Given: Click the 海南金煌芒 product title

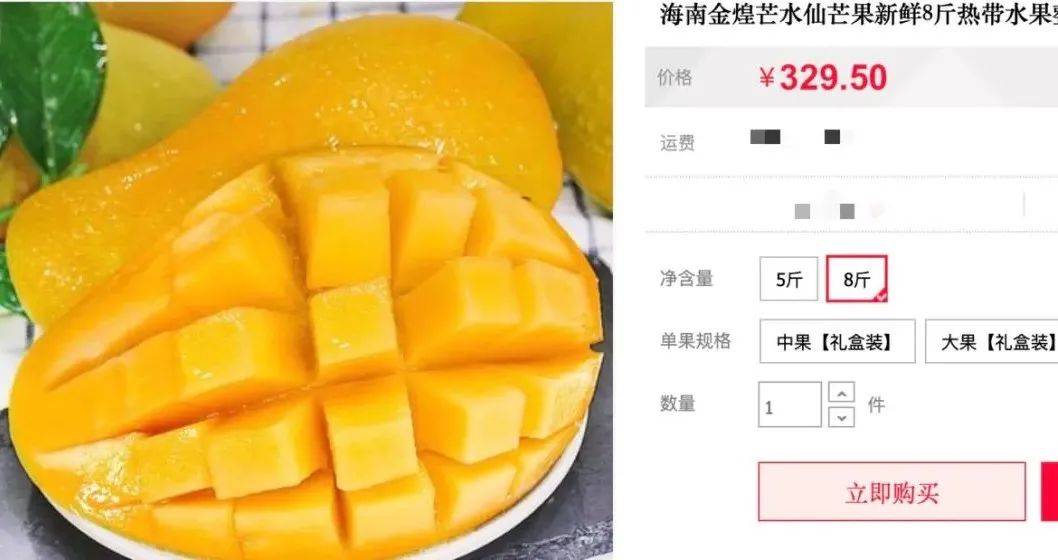Looking at the screenshot, I should (x=858, y=15).
